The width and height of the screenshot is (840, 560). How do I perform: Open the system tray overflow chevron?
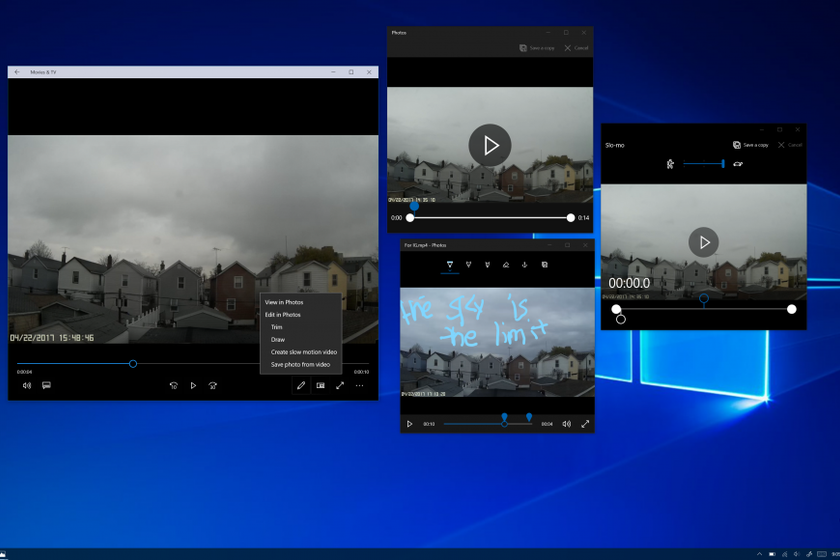click(759, 554)
